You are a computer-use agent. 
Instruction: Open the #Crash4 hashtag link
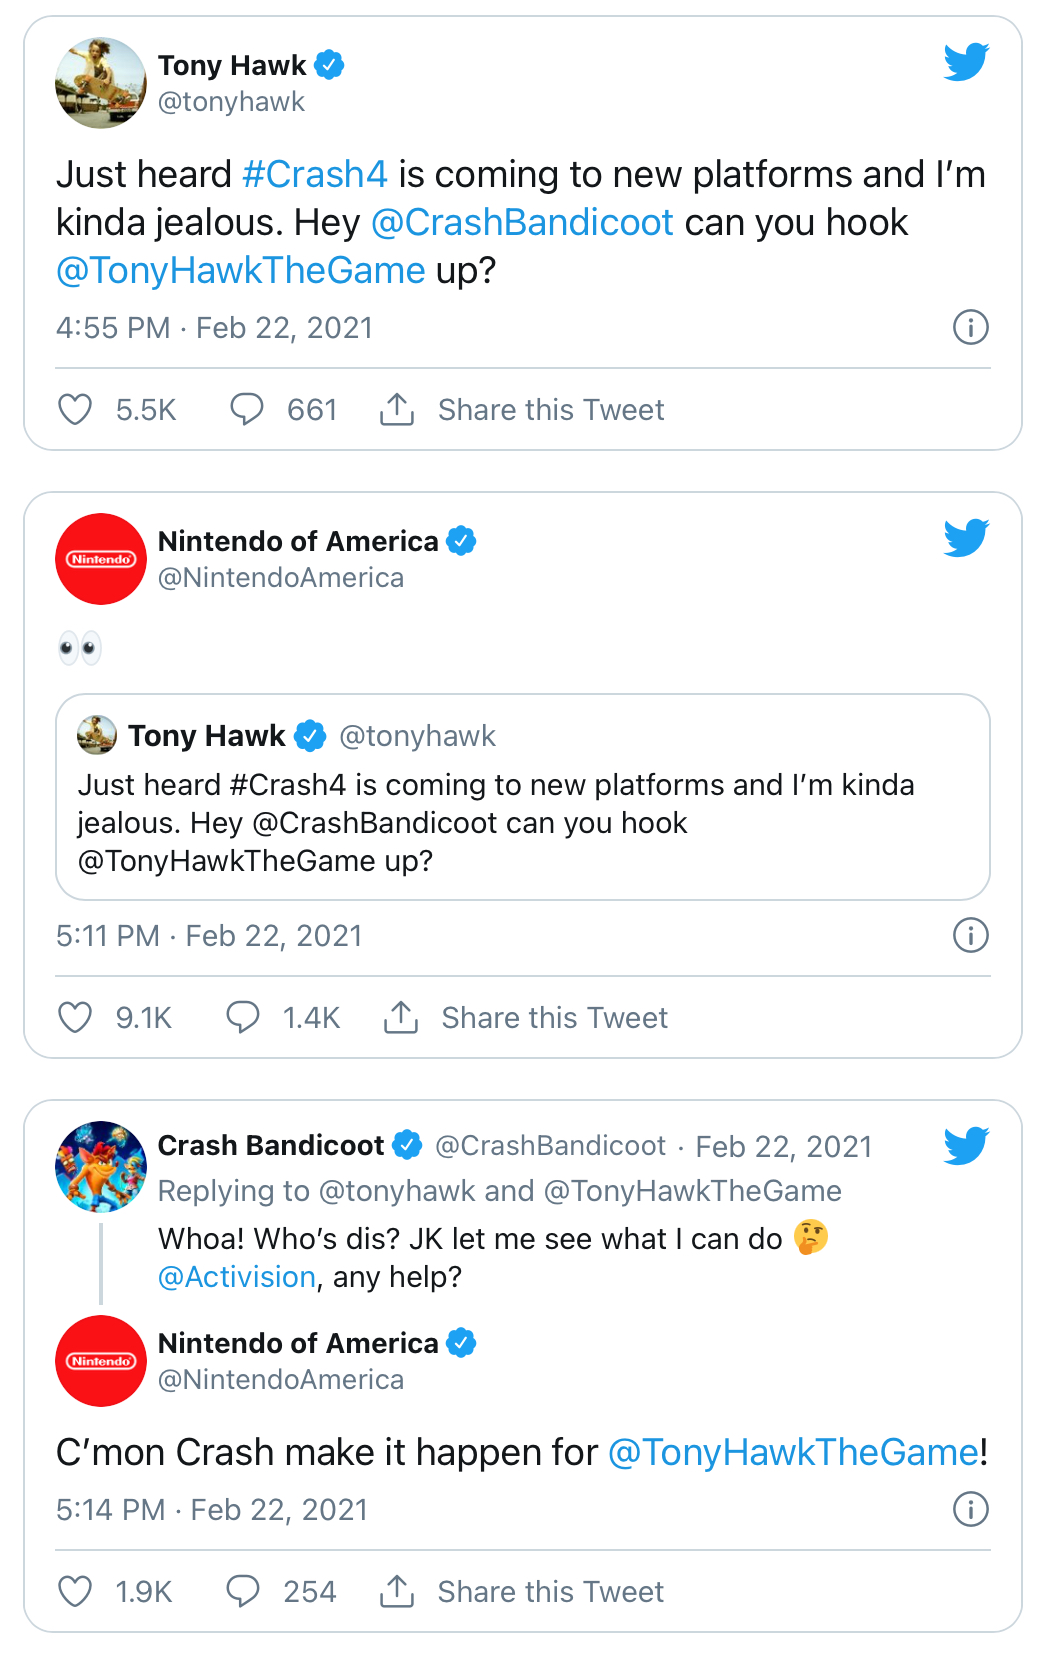pyautogui.click(x=314, y=174)
